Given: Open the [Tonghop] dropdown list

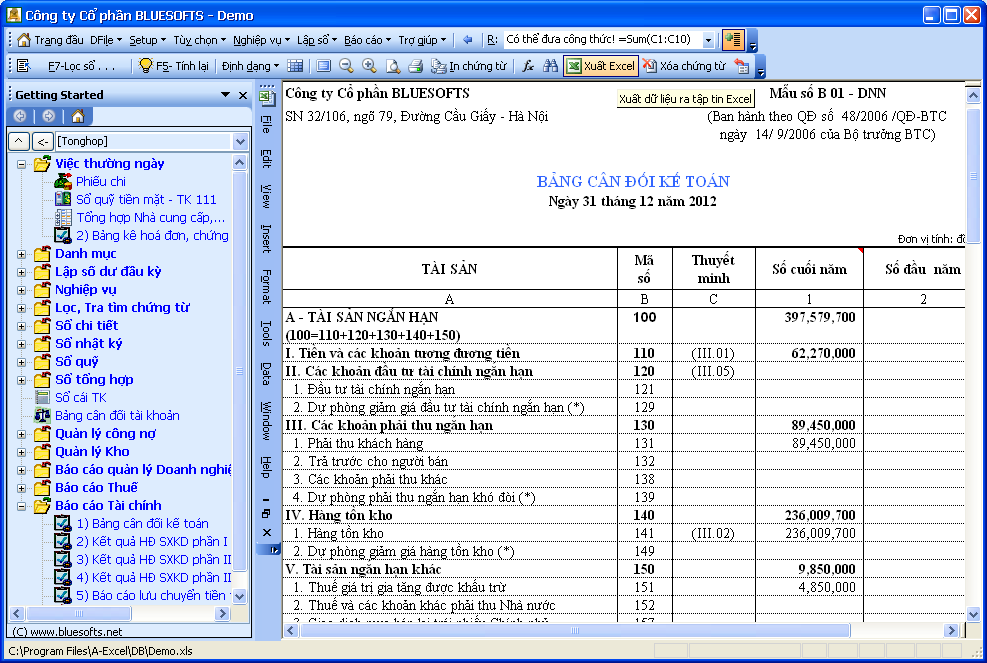Looking at the screenshot, I should click(x=239, y=142).
